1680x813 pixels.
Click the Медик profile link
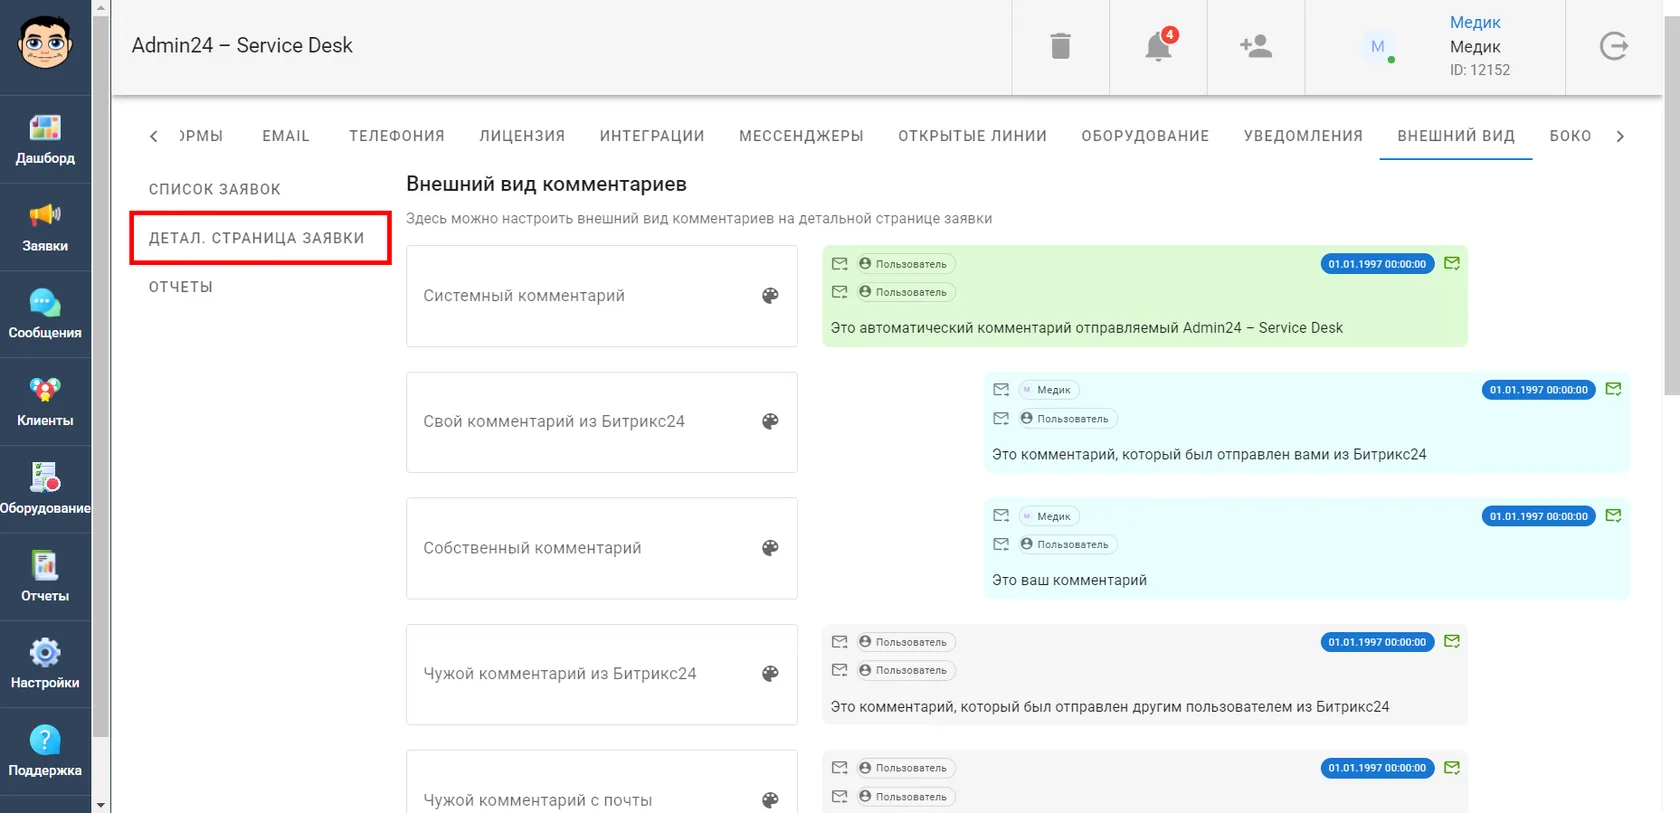1475,22
